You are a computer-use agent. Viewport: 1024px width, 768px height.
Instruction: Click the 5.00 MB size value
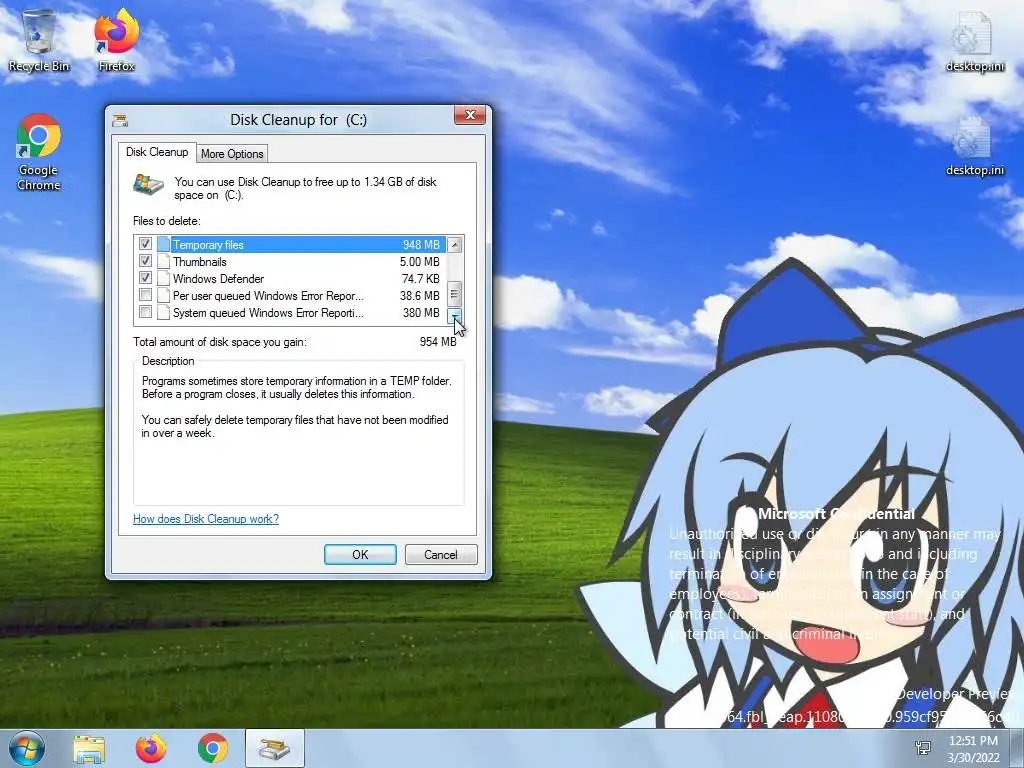point(419,262)
